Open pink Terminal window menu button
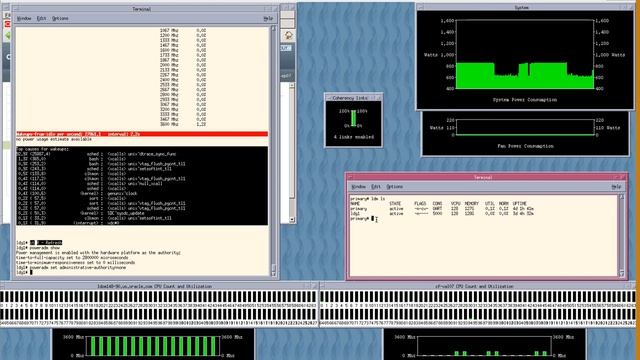640x360 pixels. click(x=350, y=177)
